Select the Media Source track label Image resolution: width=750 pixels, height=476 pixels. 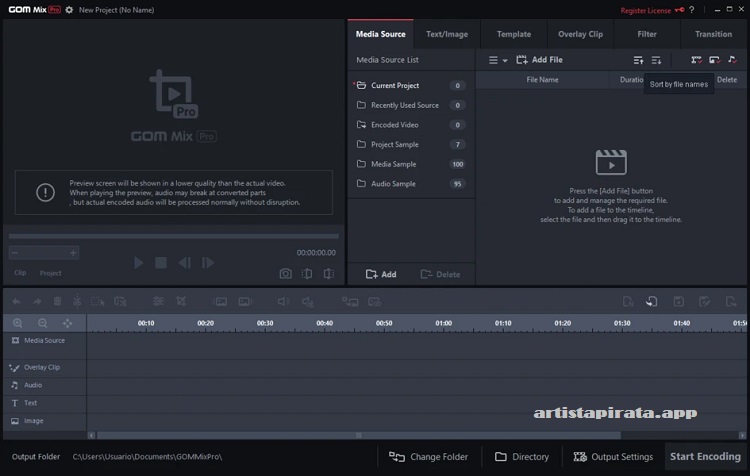click(44, 341)
